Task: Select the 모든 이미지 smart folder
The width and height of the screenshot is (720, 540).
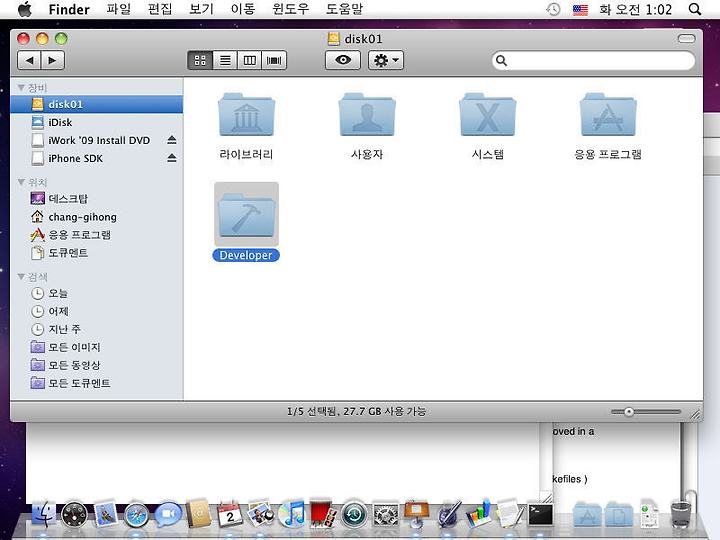Action: tap(96, 347)
